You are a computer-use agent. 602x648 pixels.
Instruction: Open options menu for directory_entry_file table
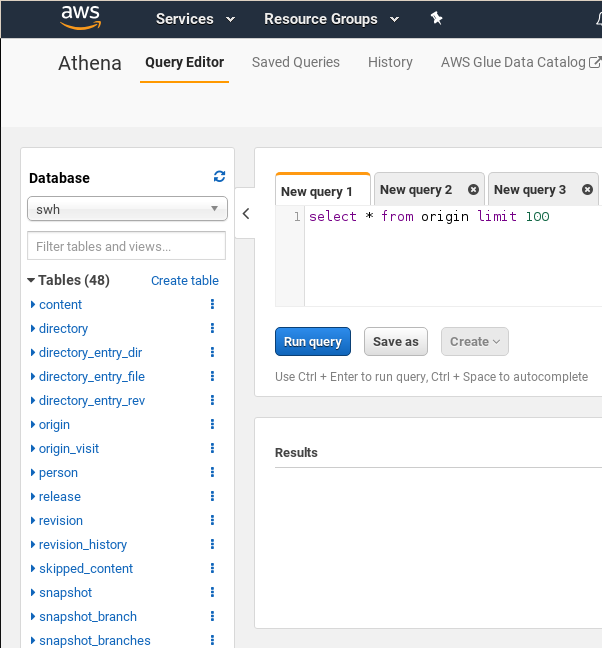(212, 376)
